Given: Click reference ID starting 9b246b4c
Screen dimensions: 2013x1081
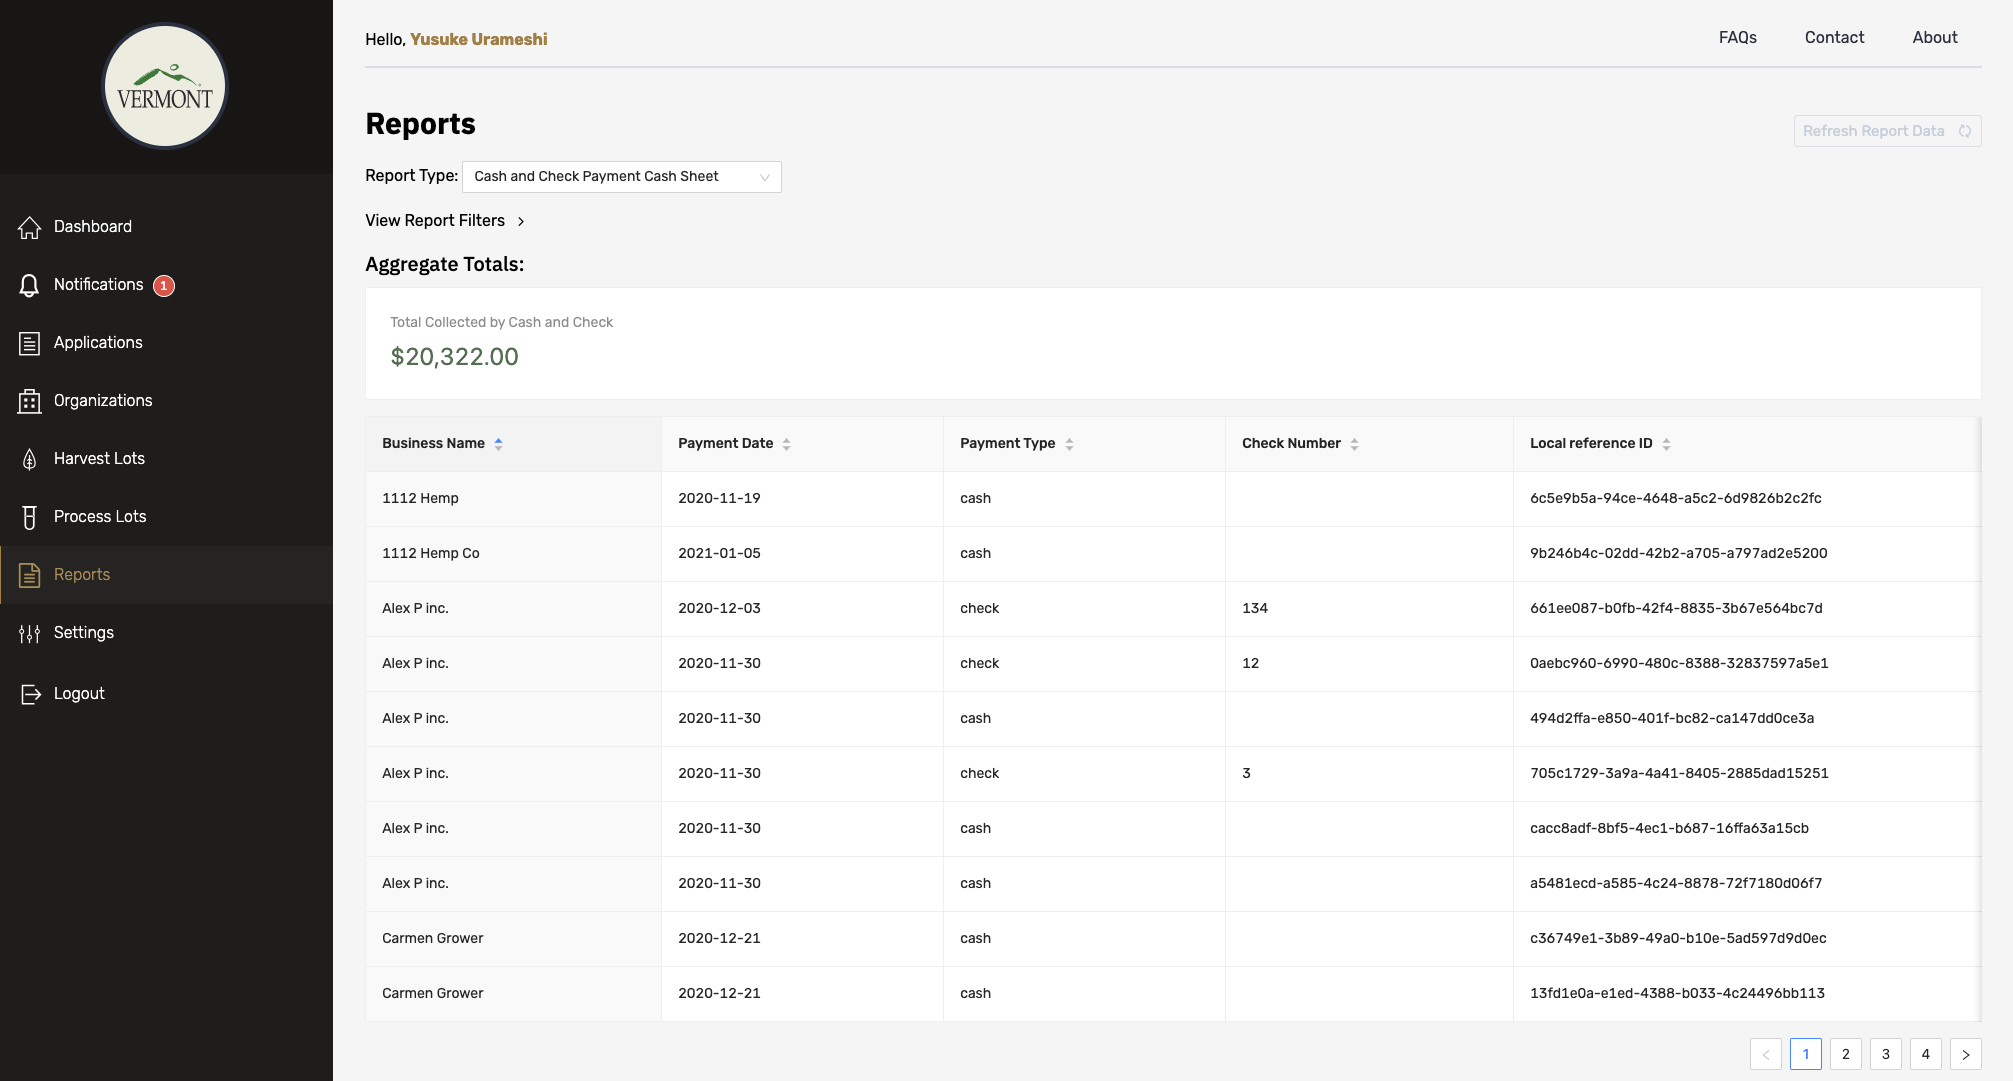Looking at the screenshot, I should [x=1678, y=553].
